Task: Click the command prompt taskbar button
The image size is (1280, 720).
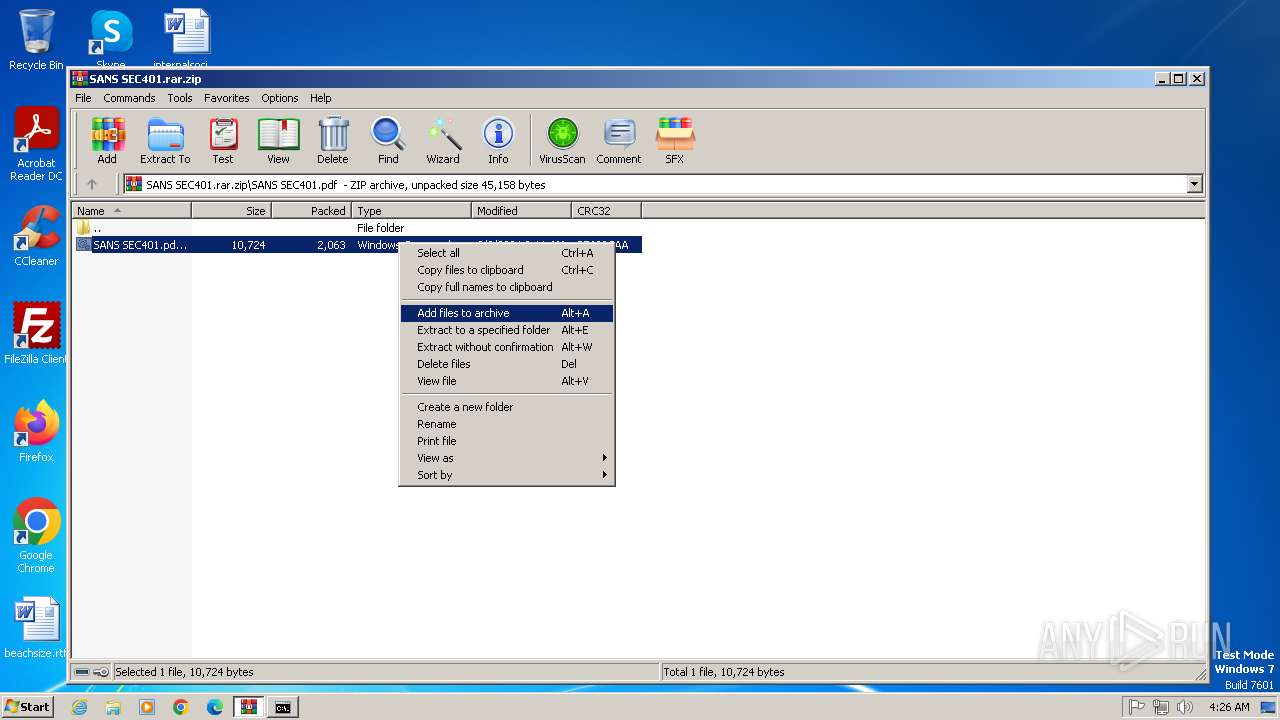Action: coord(283,707)
